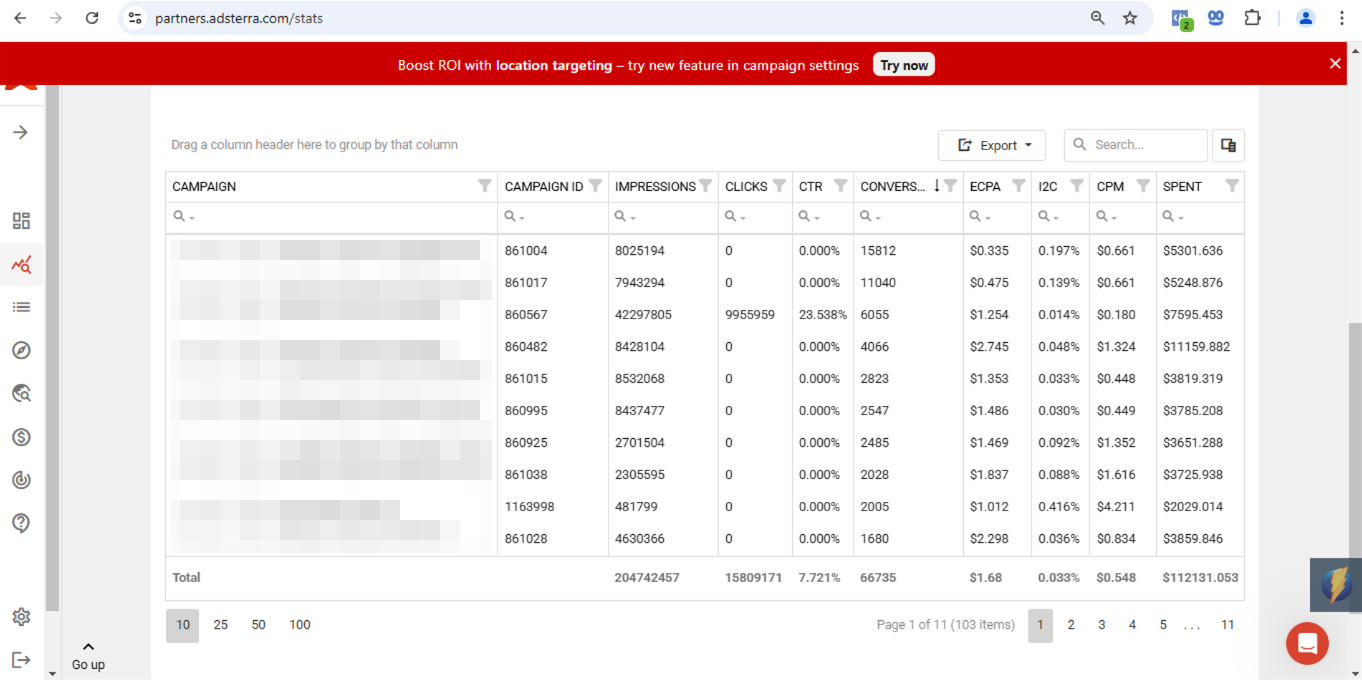Open the dashboard grid icon in sidebar
The width and height of the screenshot is (1362, 680).
coord(21,221)
